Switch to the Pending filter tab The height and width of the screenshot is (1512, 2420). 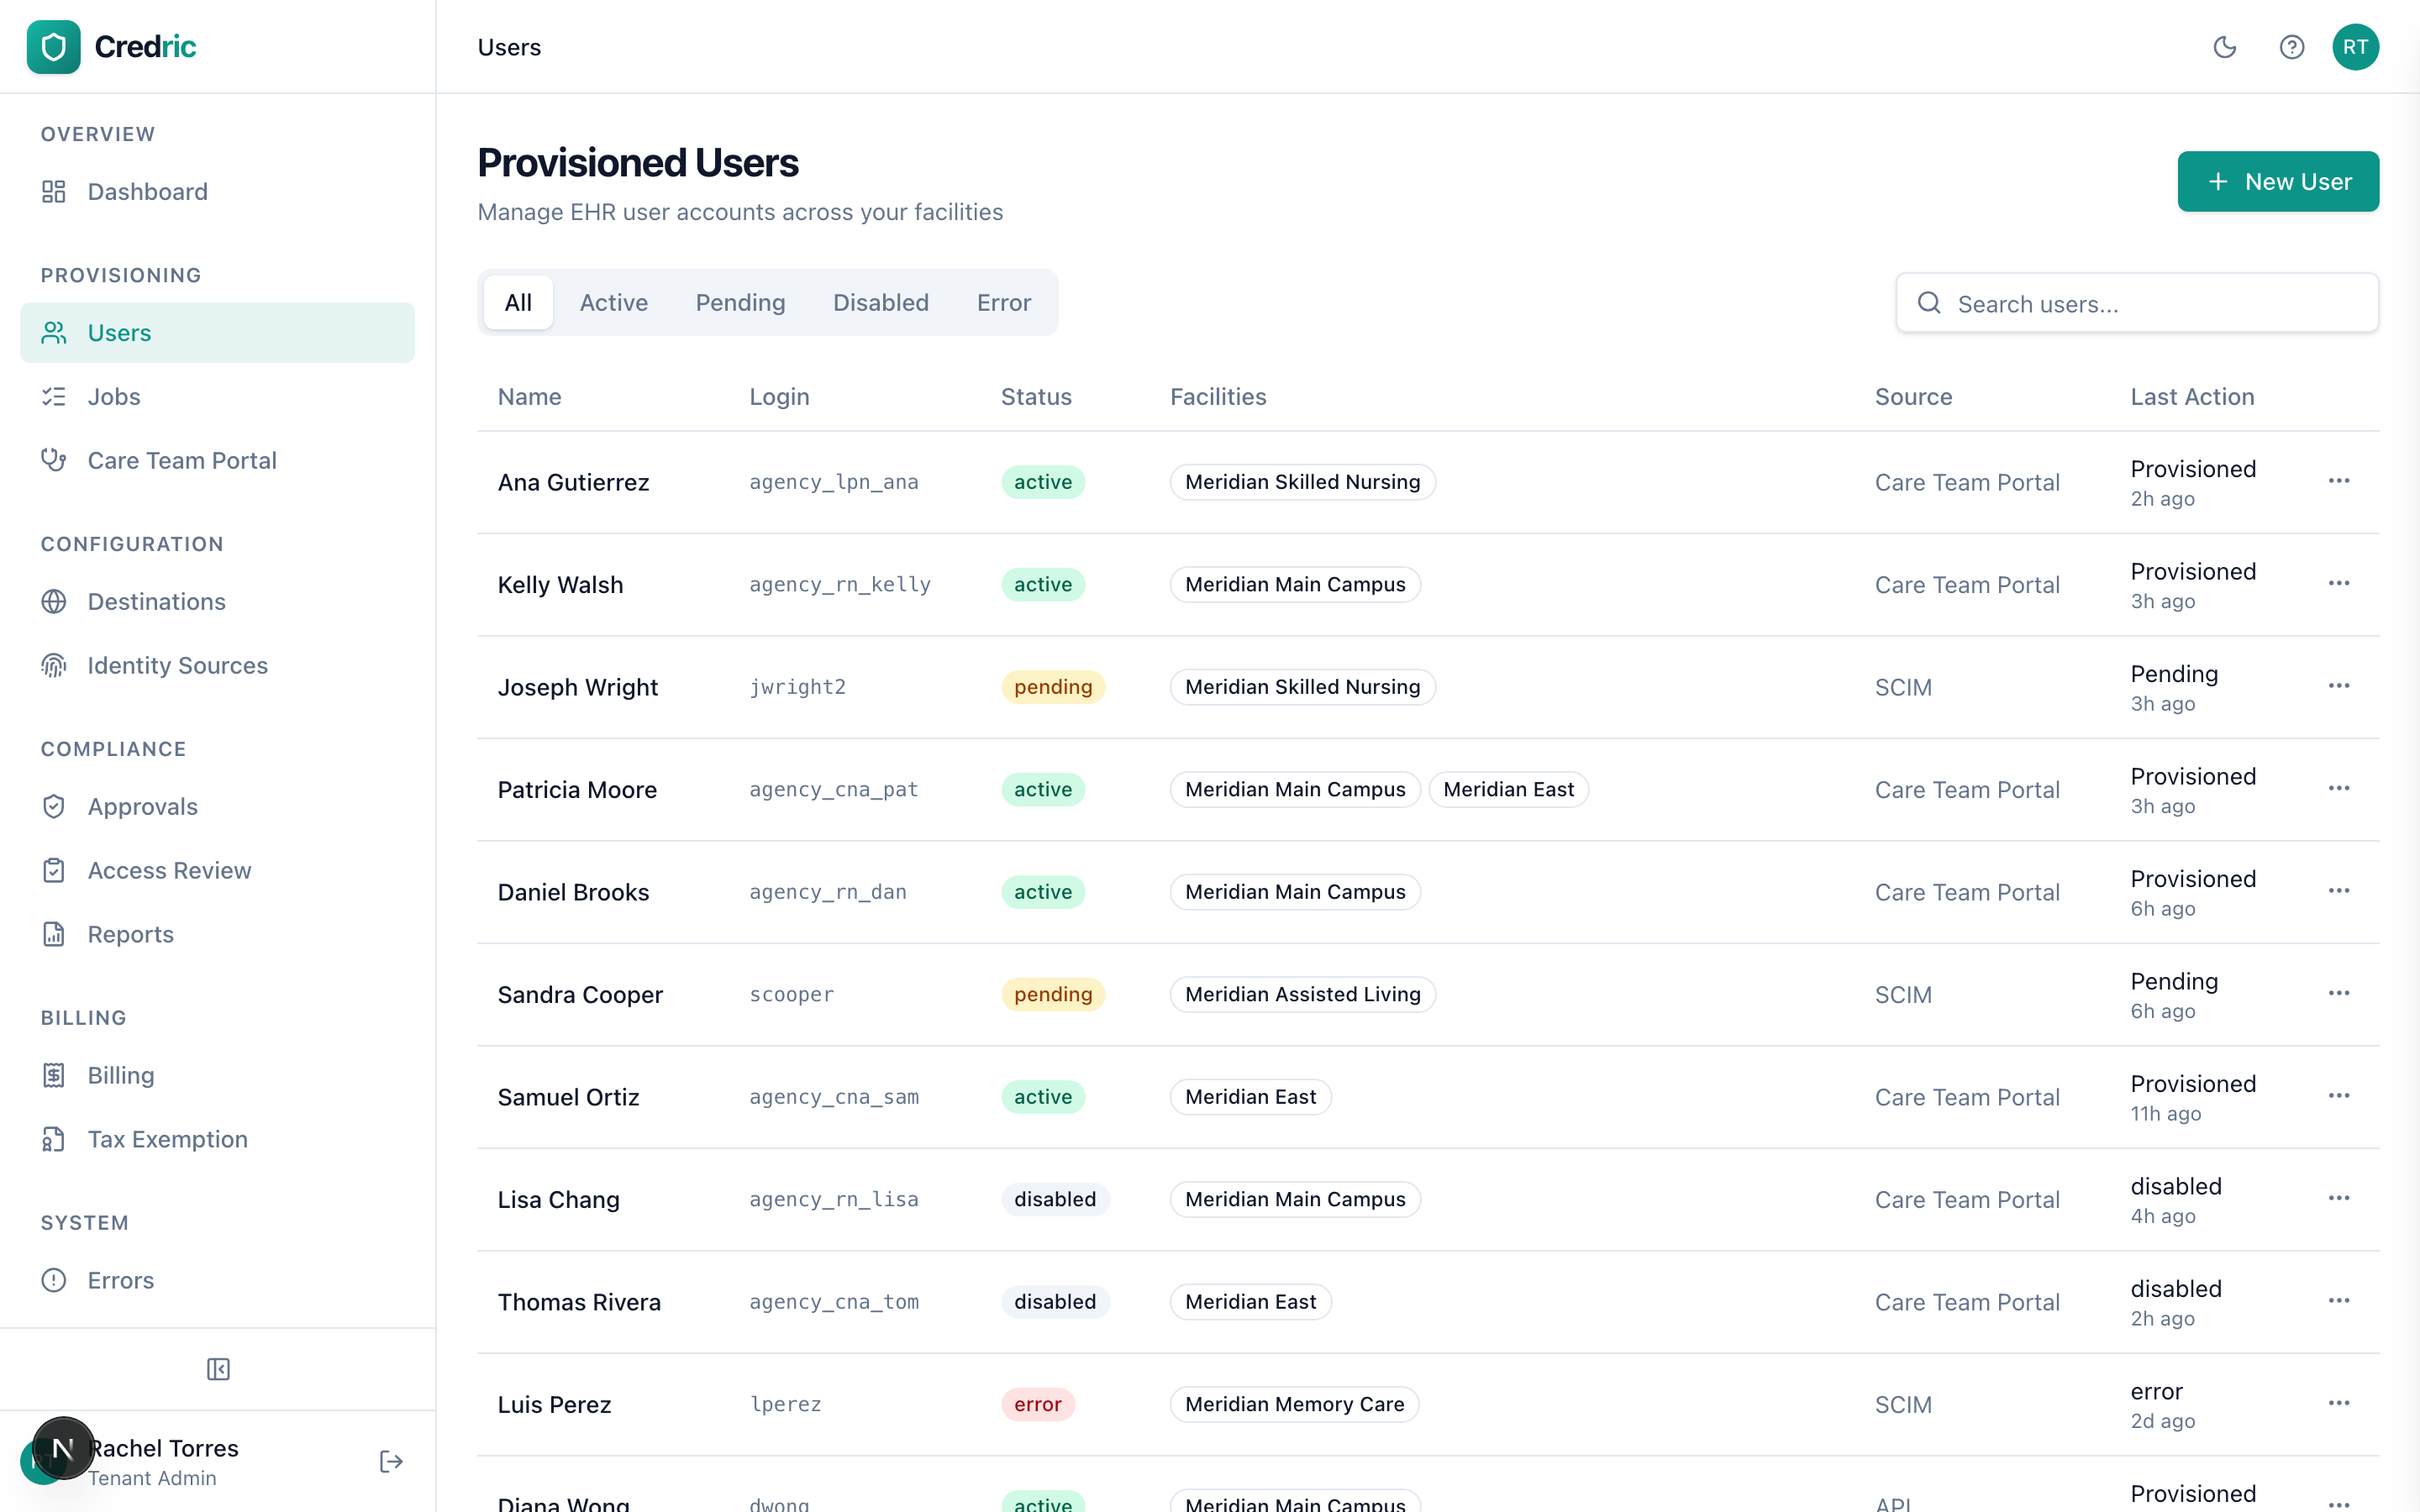[740, 303]
